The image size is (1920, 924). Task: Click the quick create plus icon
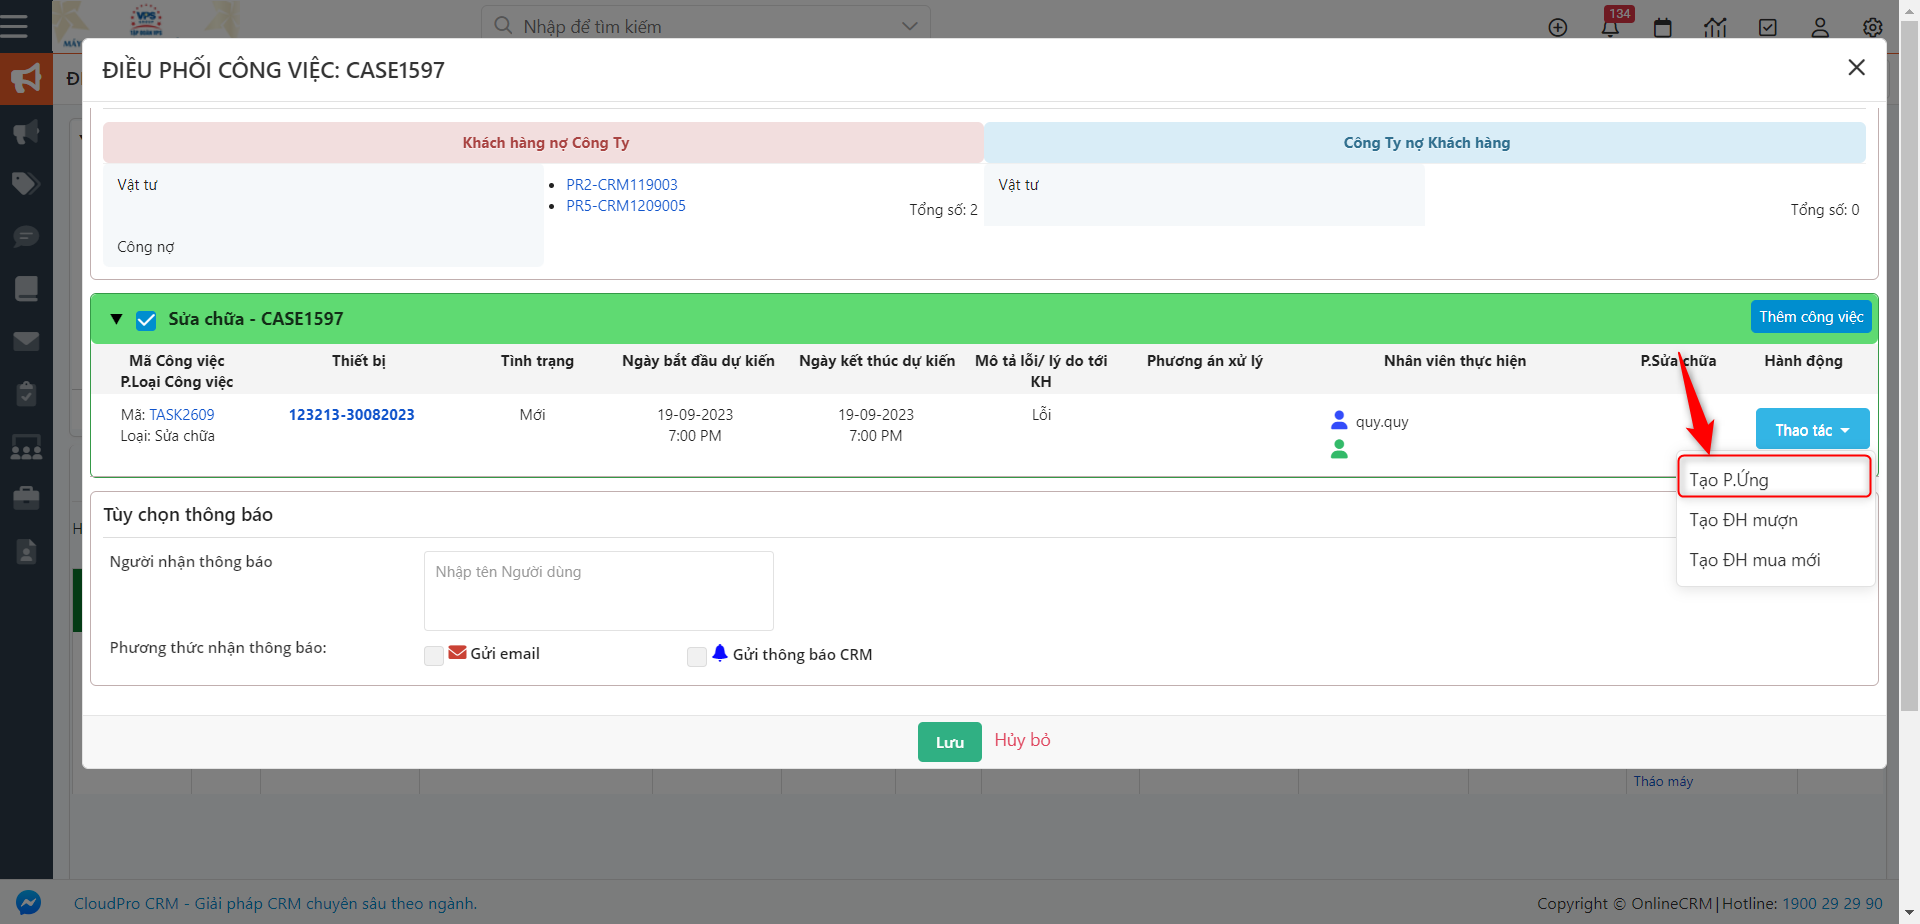1558,27
